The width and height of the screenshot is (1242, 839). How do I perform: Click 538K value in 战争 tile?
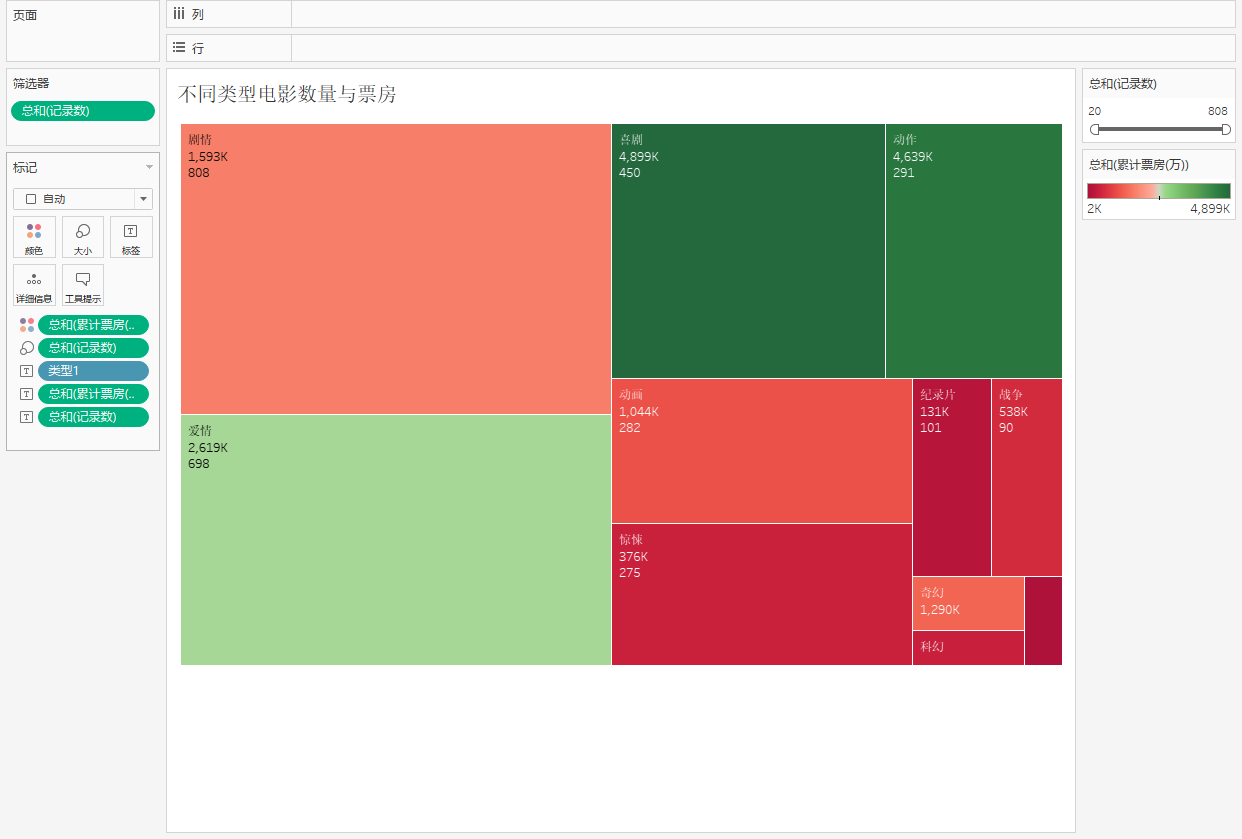click(1013, 411)
